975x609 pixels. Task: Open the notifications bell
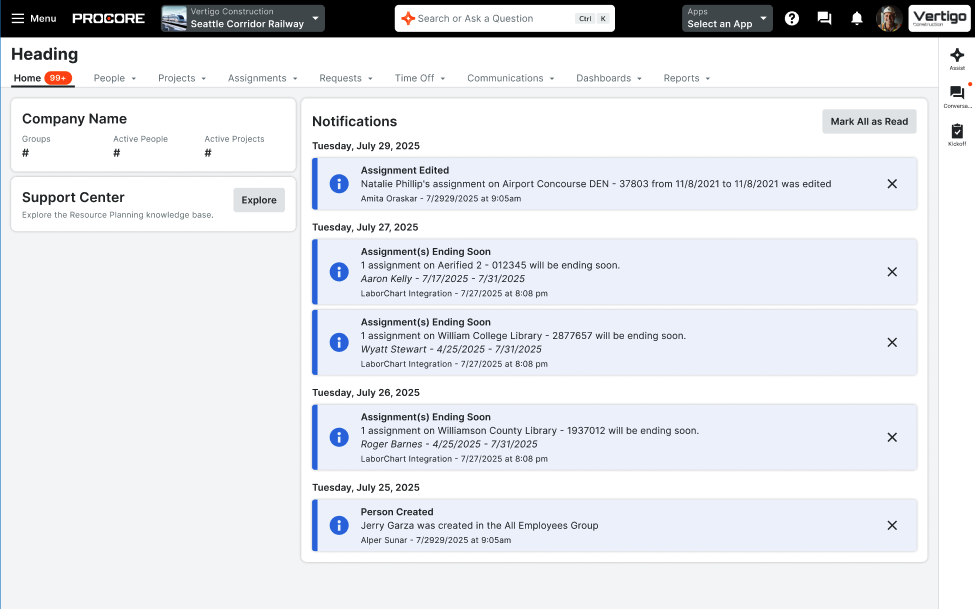point(855,17)
